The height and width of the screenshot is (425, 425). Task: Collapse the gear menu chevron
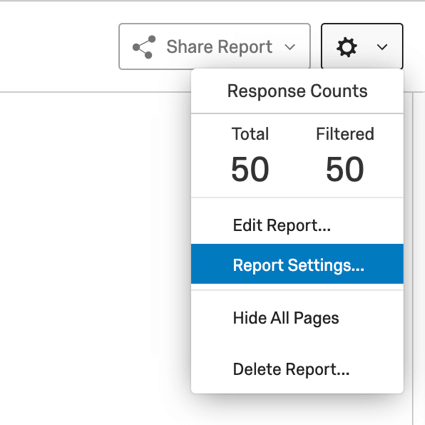[382, 47]
